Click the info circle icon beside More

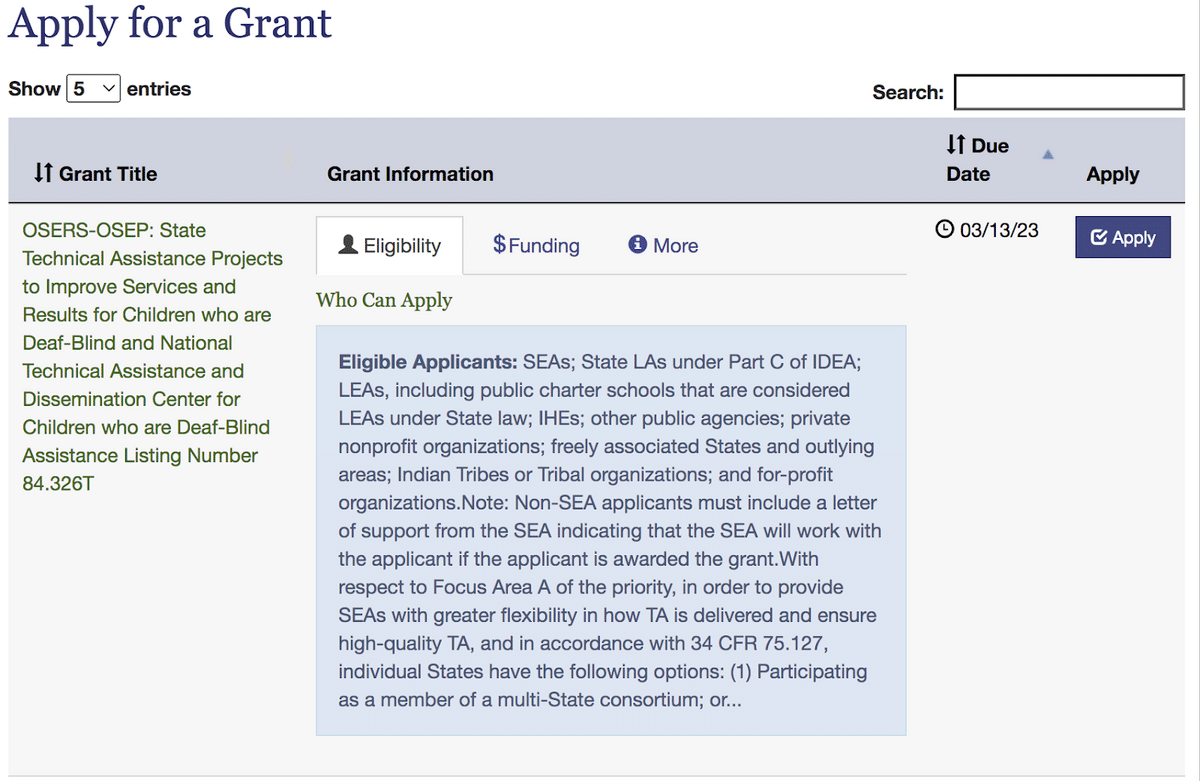coord(637,245)
